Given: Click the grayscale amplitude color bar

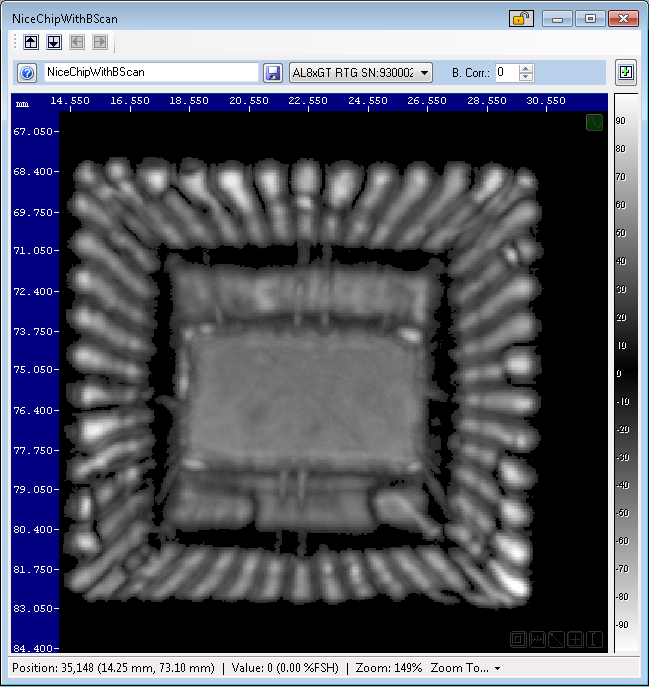Looking at the screenshot, I should click(622, 370).
